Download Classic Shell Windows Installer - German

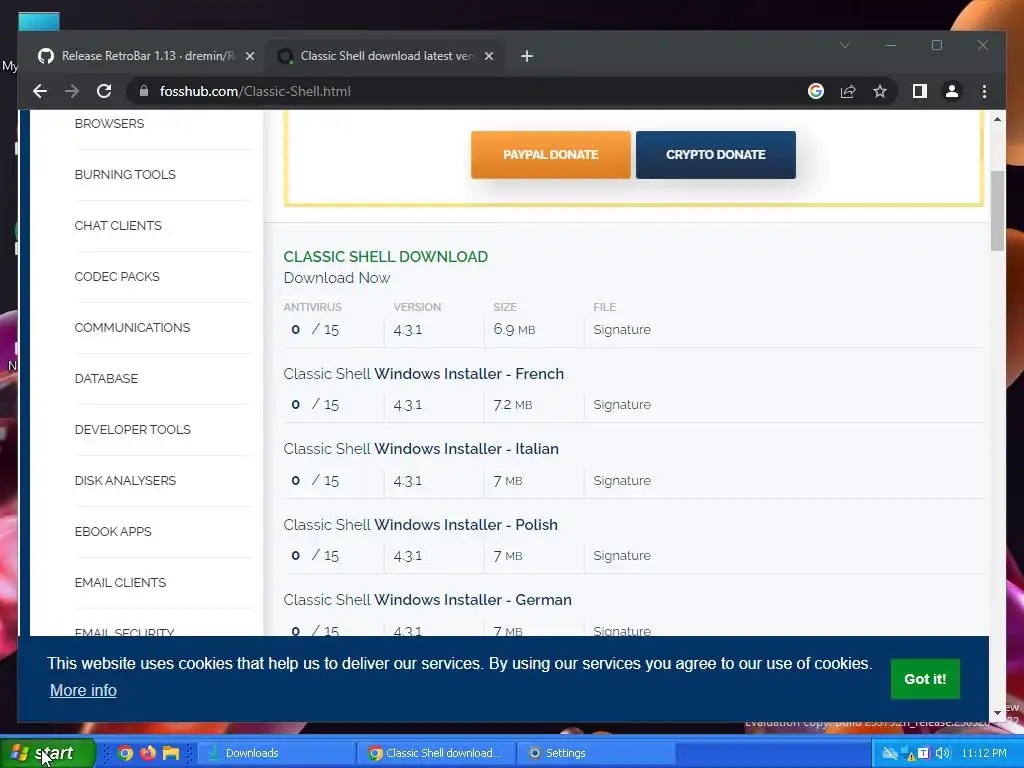point(427,600)
